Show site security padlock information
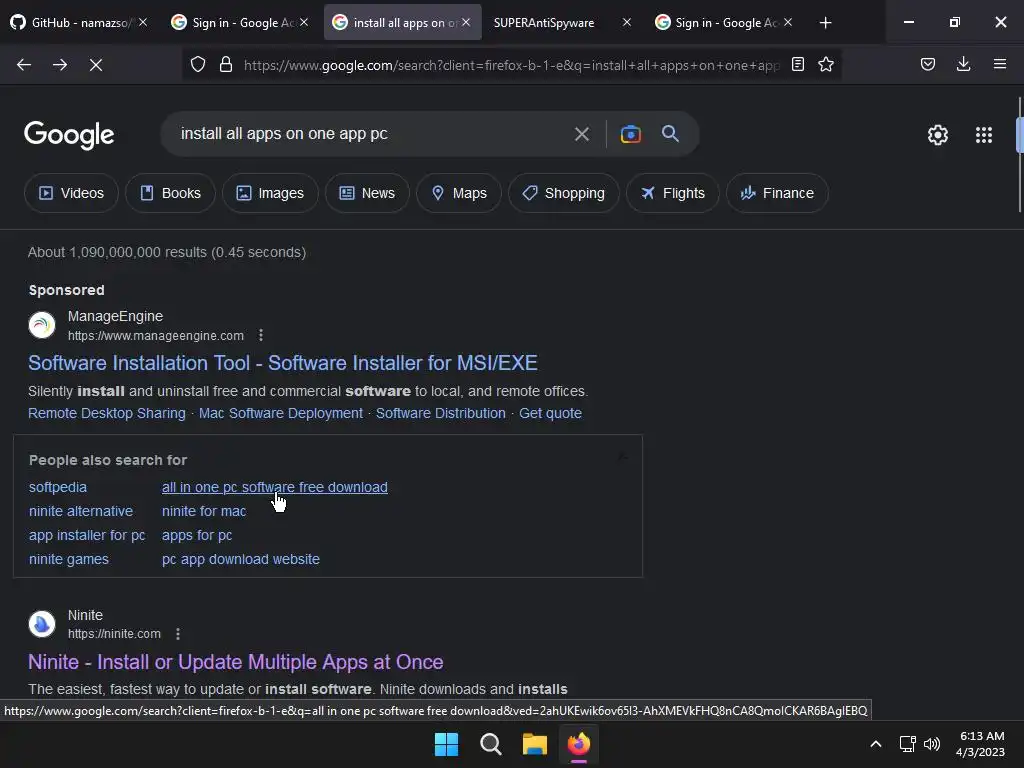The image size is (1024, 768). point(226,65)
